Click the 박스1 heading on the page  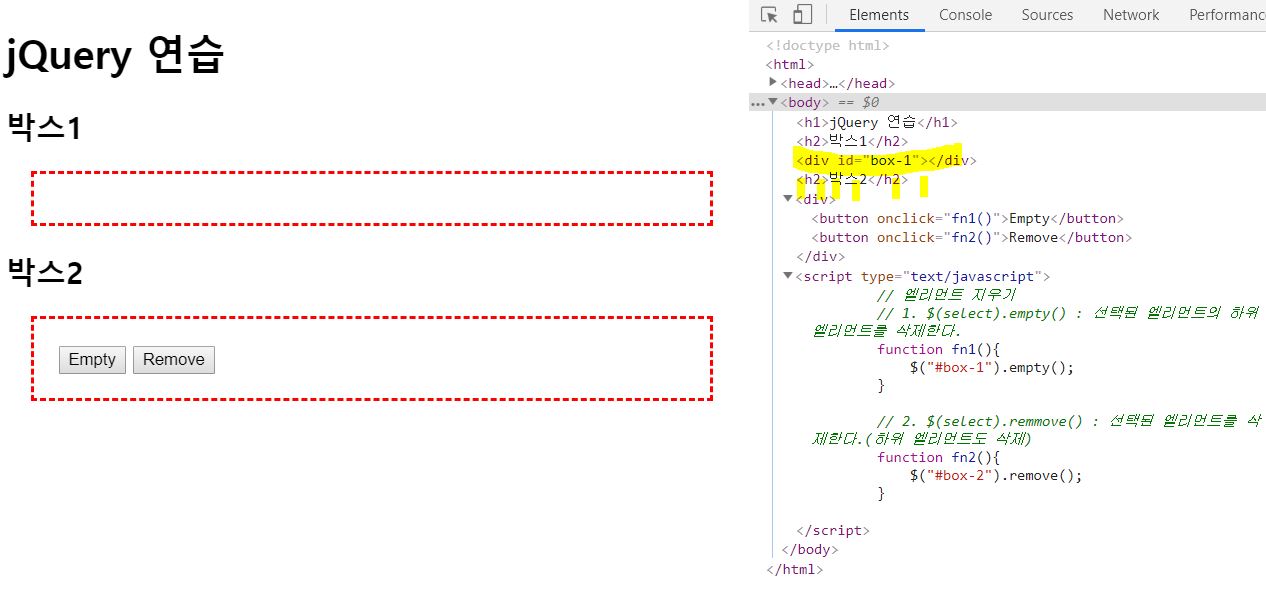click(x=44, y=128)
